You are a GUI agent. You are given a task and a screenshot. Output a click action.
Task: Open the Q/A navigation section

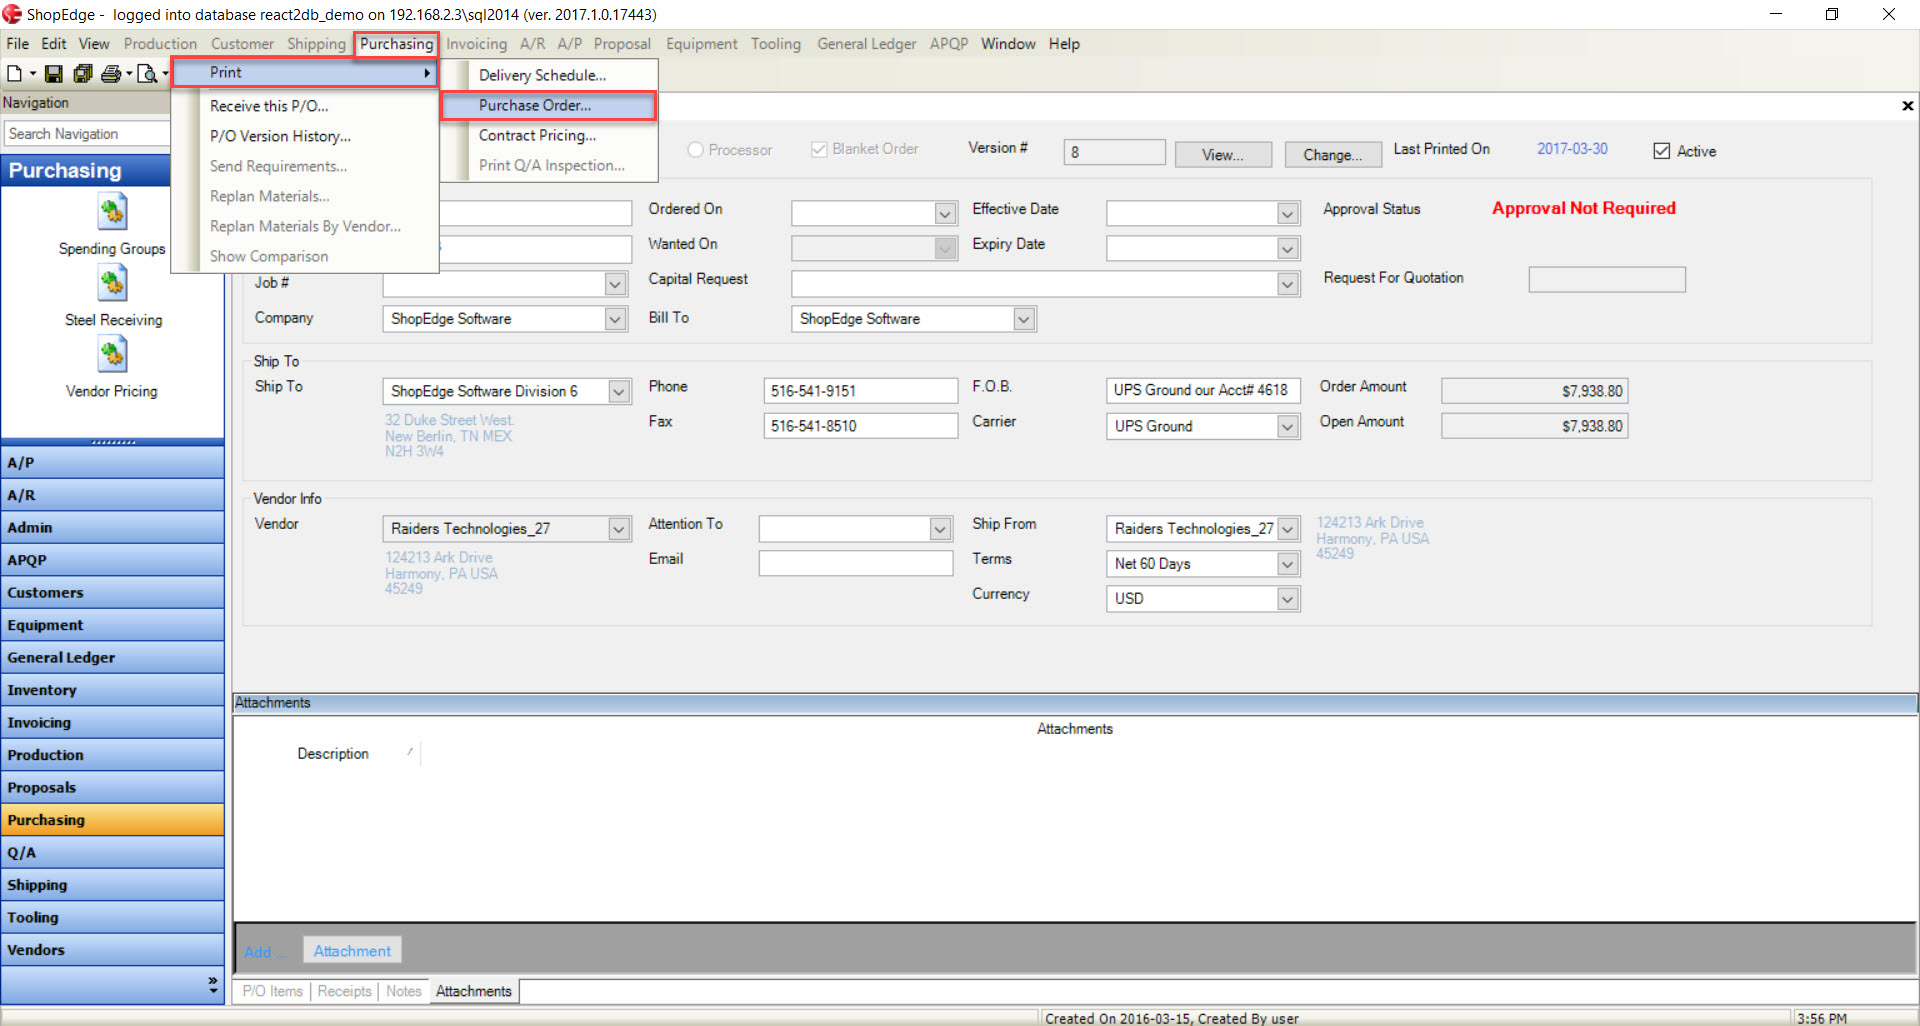[x=112, y=853]
